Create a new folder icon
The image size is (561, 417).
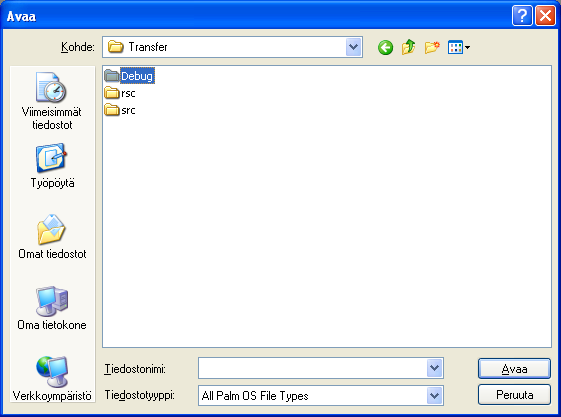pyautogui.click(x=432, y=47)
